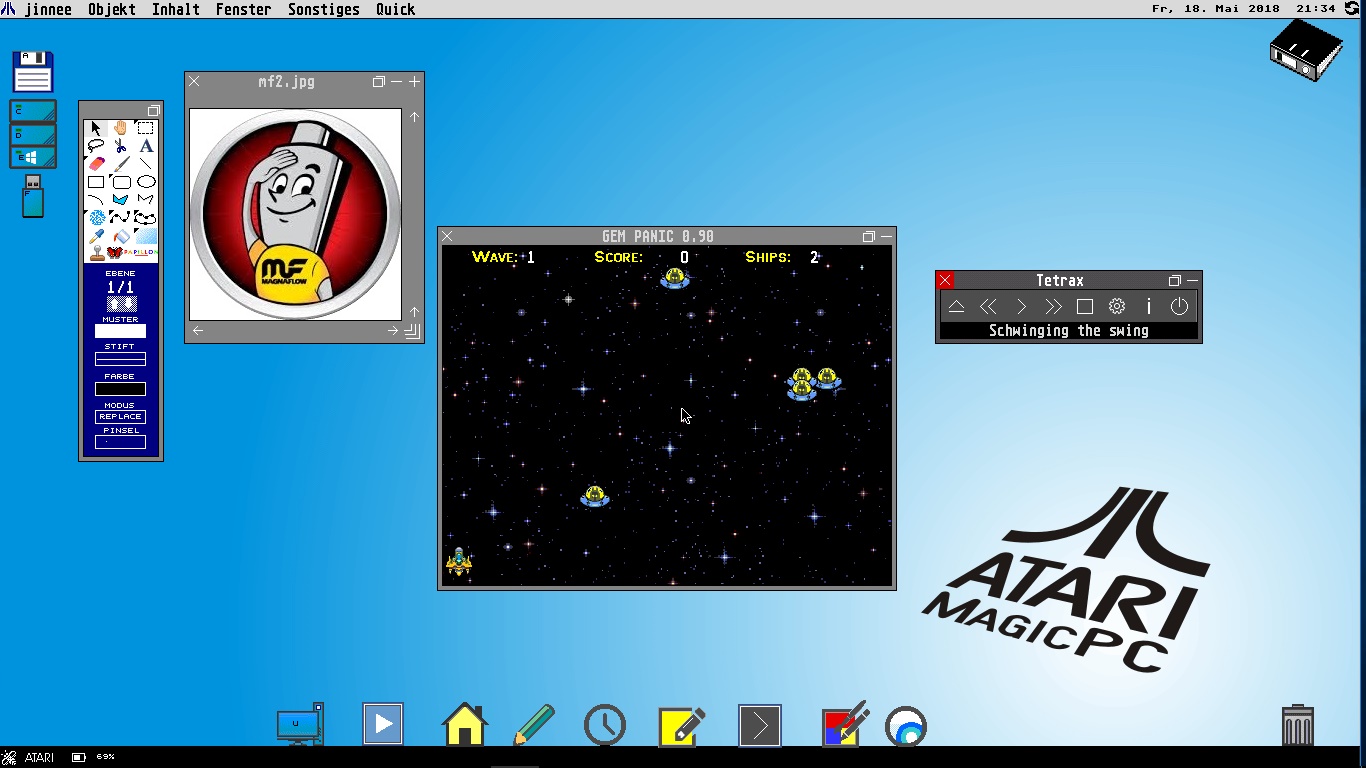This screenshot has height=768, width=1366.
Task: Select the closed Bezier curve tool
Action: pos(146,218)
